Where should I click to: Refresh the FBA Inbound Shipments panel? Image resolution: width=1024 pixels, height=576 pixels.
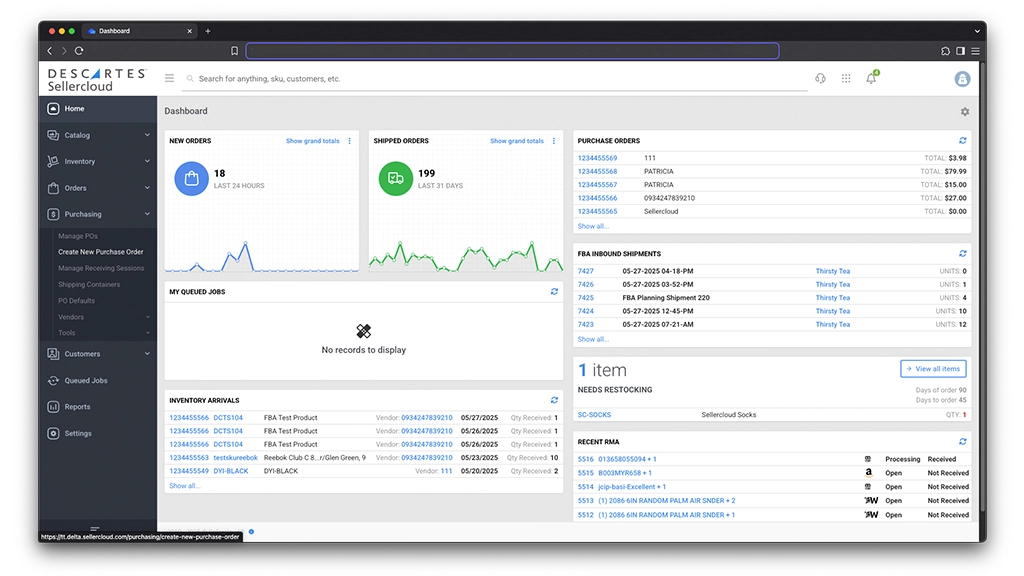(962, 253)
